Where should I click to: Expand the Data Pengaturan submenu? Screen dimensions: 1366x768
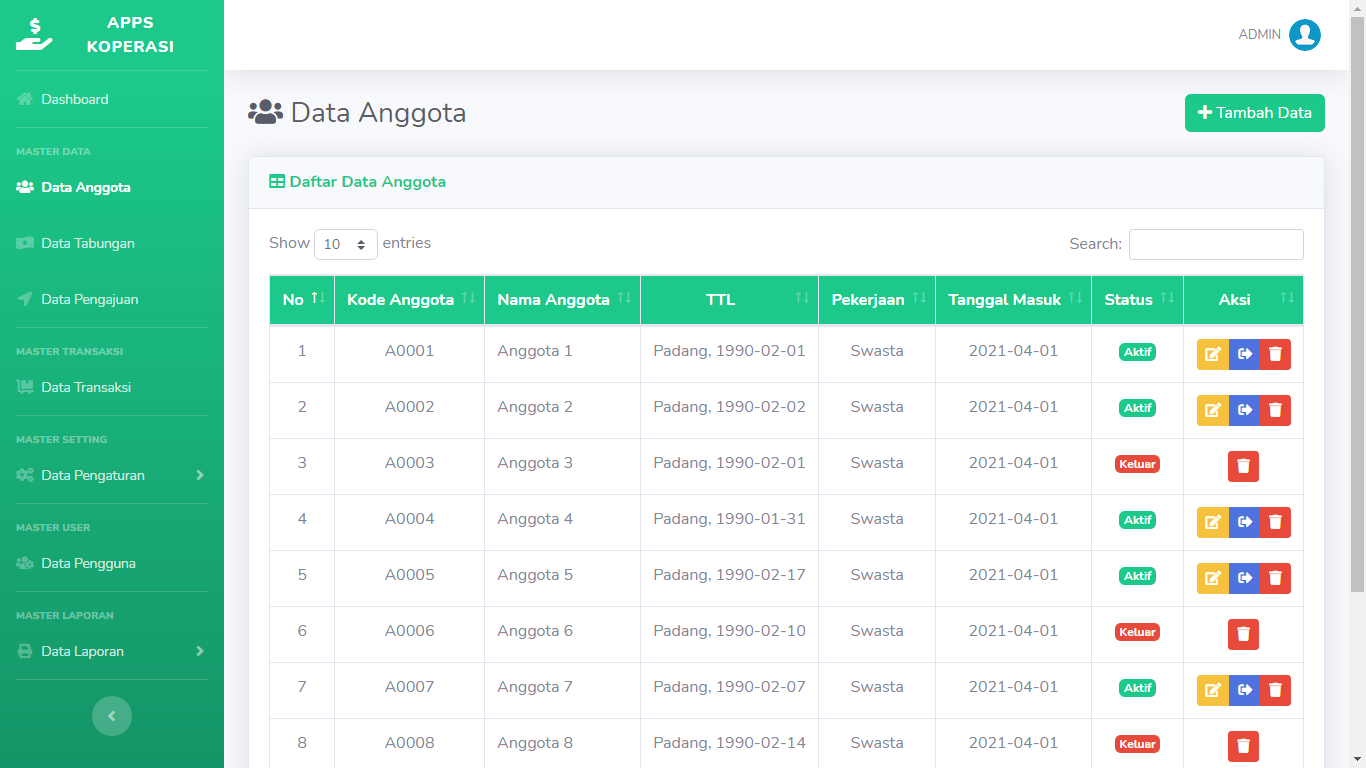pyautogui.click(x=112, y=475)
